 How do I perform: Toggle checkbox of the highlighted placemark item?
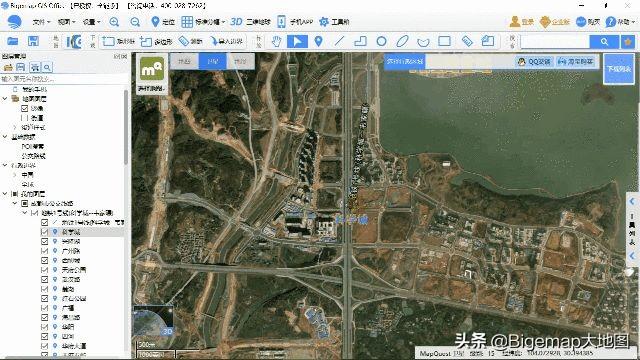[x=44, y=232]
